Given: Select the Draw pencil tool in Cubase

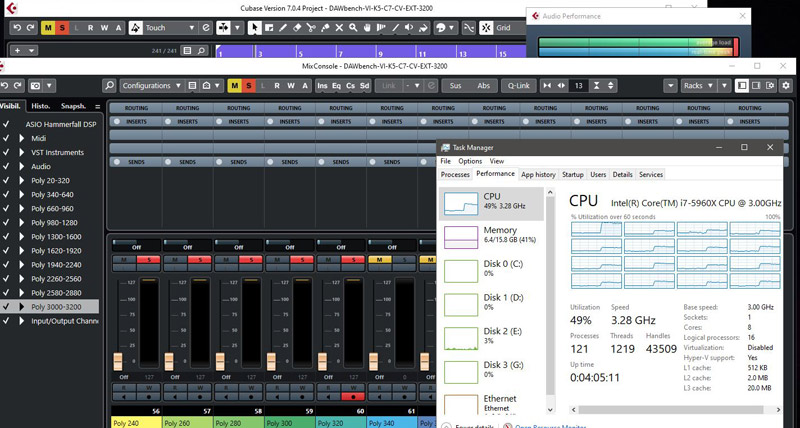Looking at the screenshot, I should pyautogui.click(x=283, y=28).
